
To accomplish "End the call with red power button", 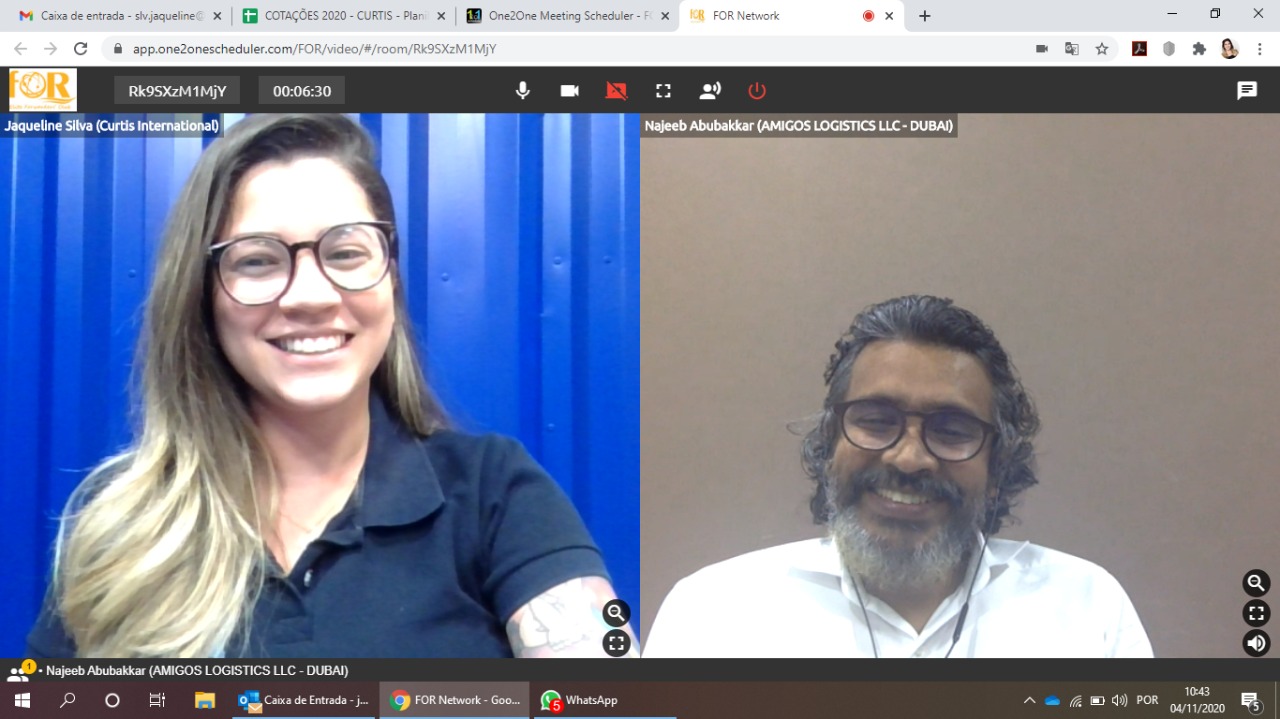I will 757,91.
